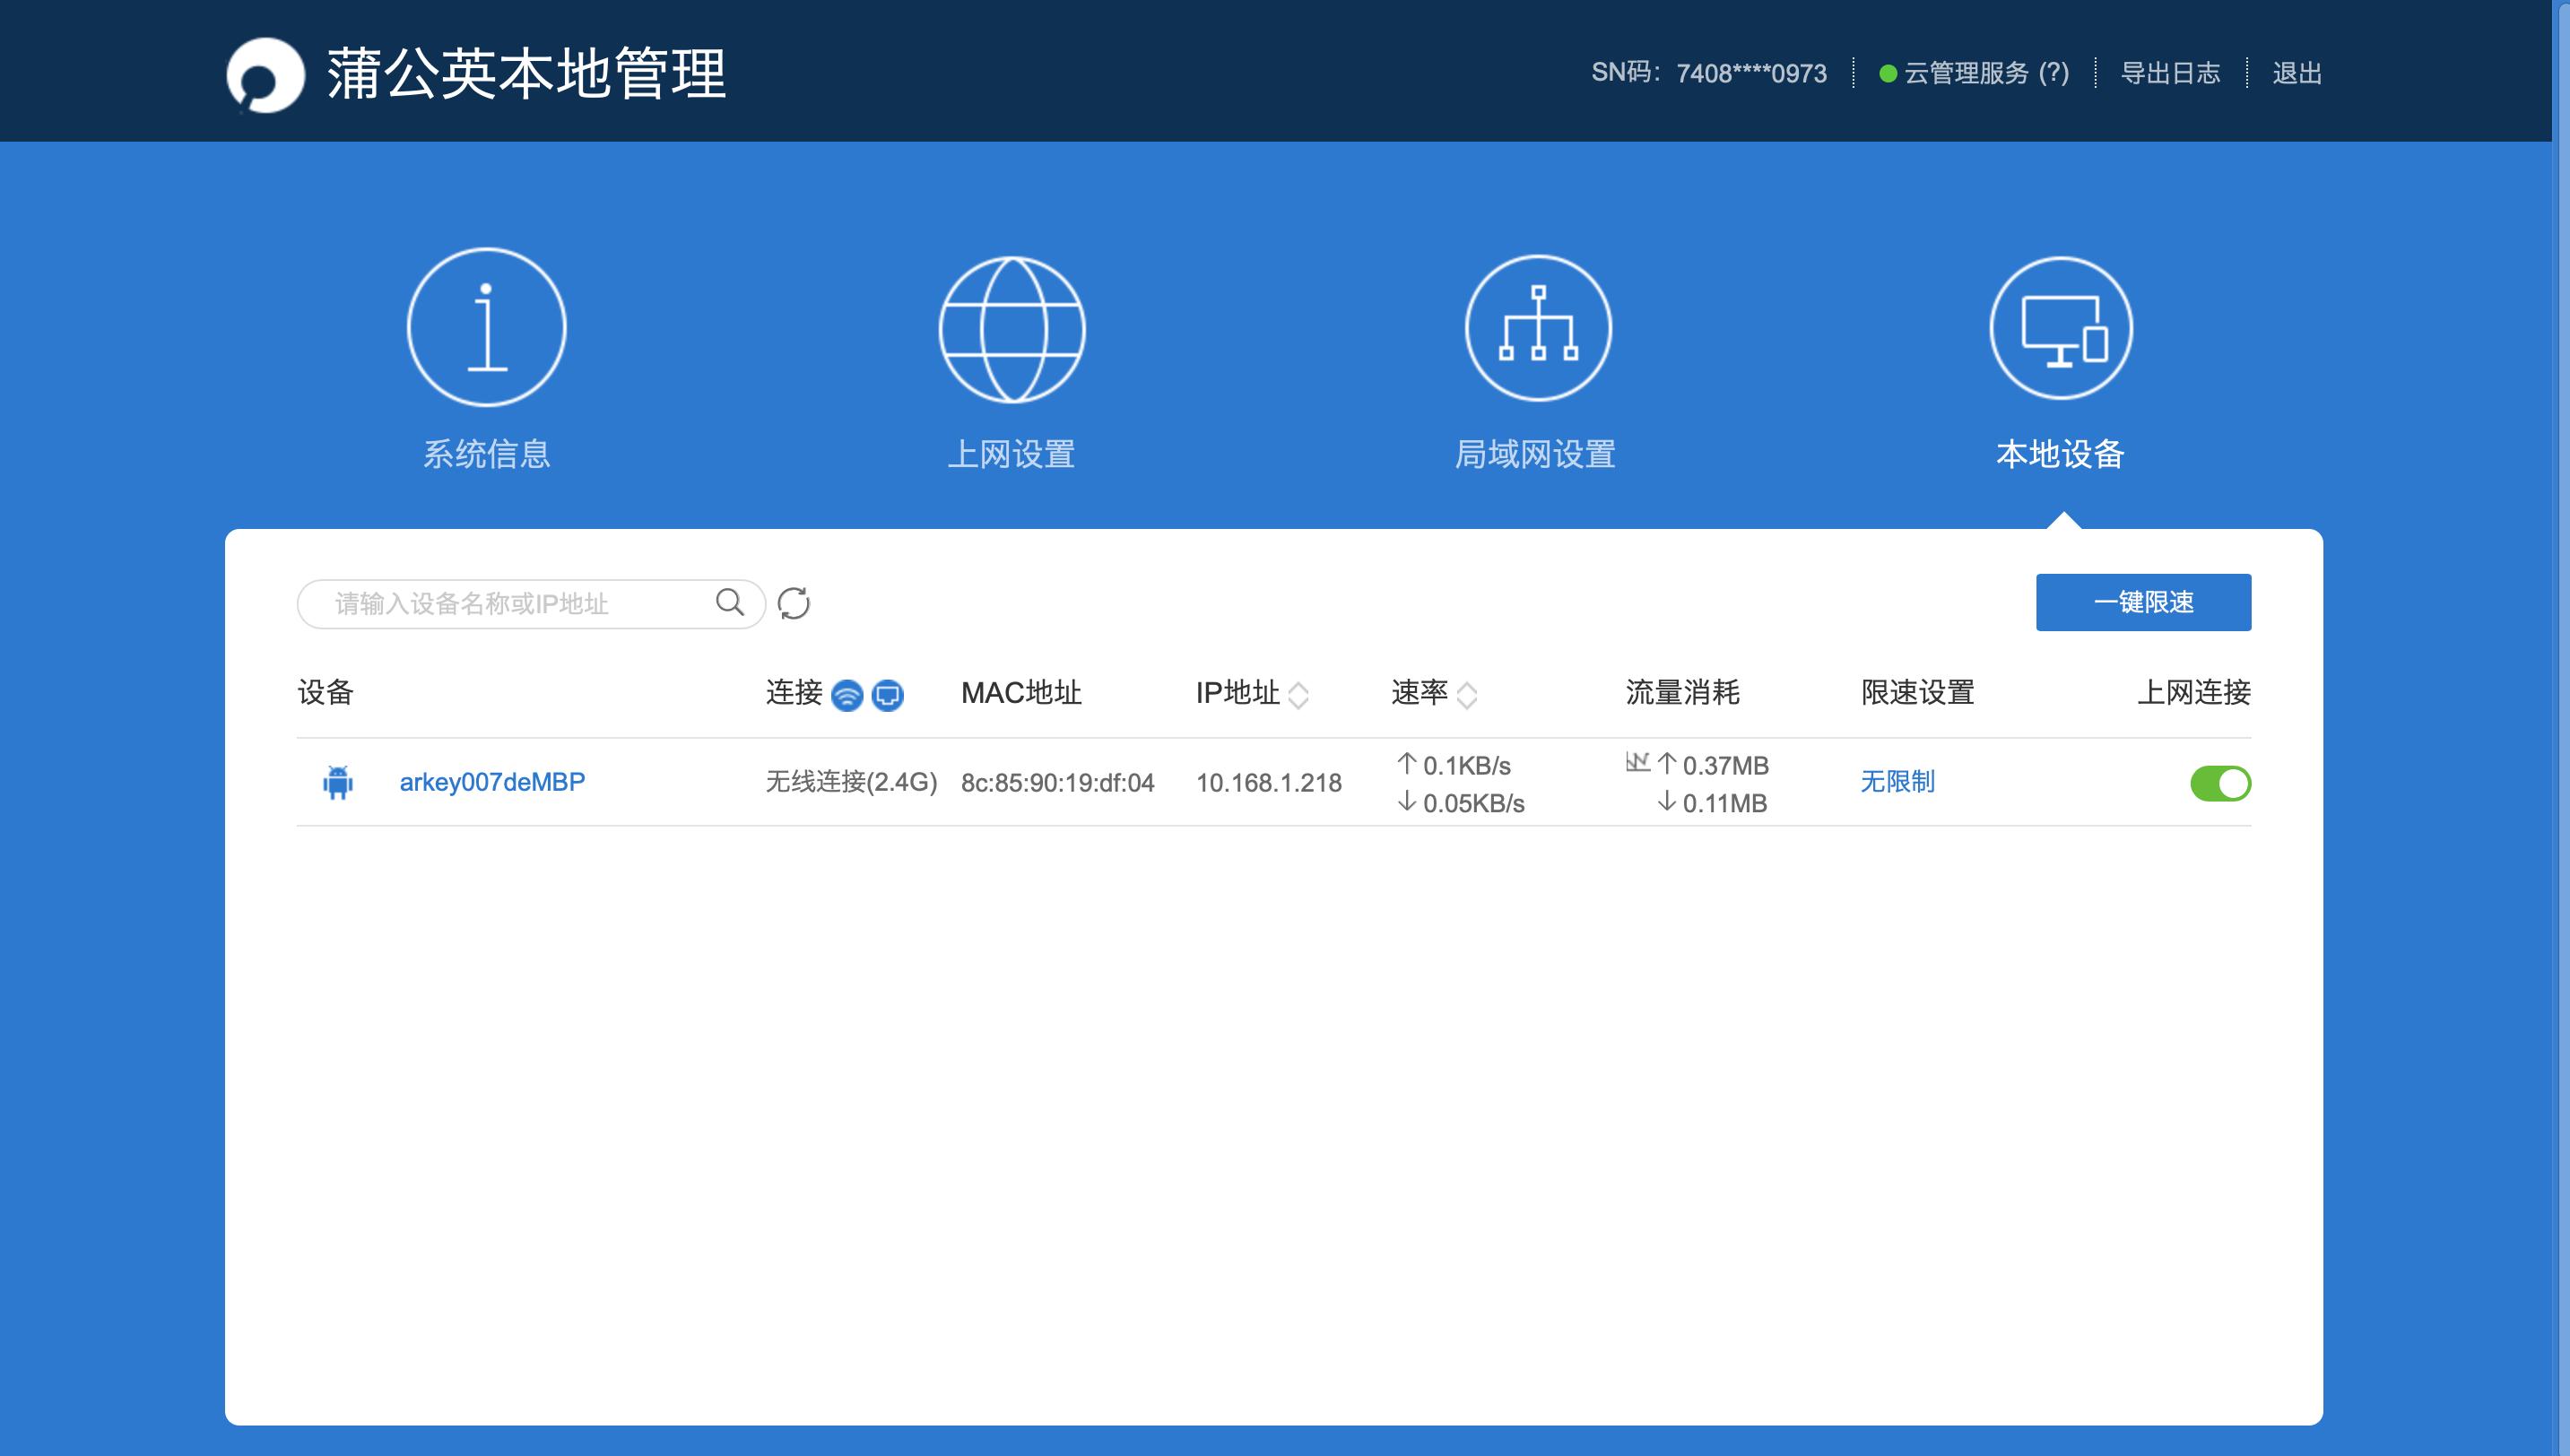Image resolution: width=2570 pixels, height=1456 pixels.
Task: Click the 本地设备 devices icon
Action: (2061, 327)
